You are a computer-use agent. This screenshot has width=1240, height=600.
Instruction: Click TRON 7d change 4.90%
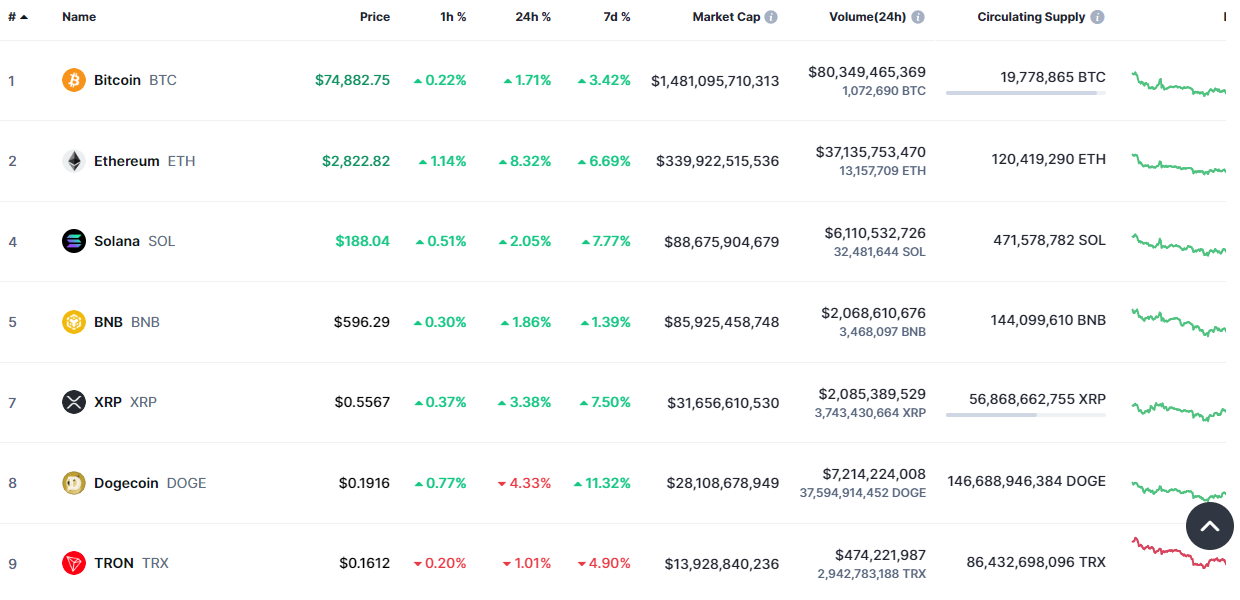604,563
